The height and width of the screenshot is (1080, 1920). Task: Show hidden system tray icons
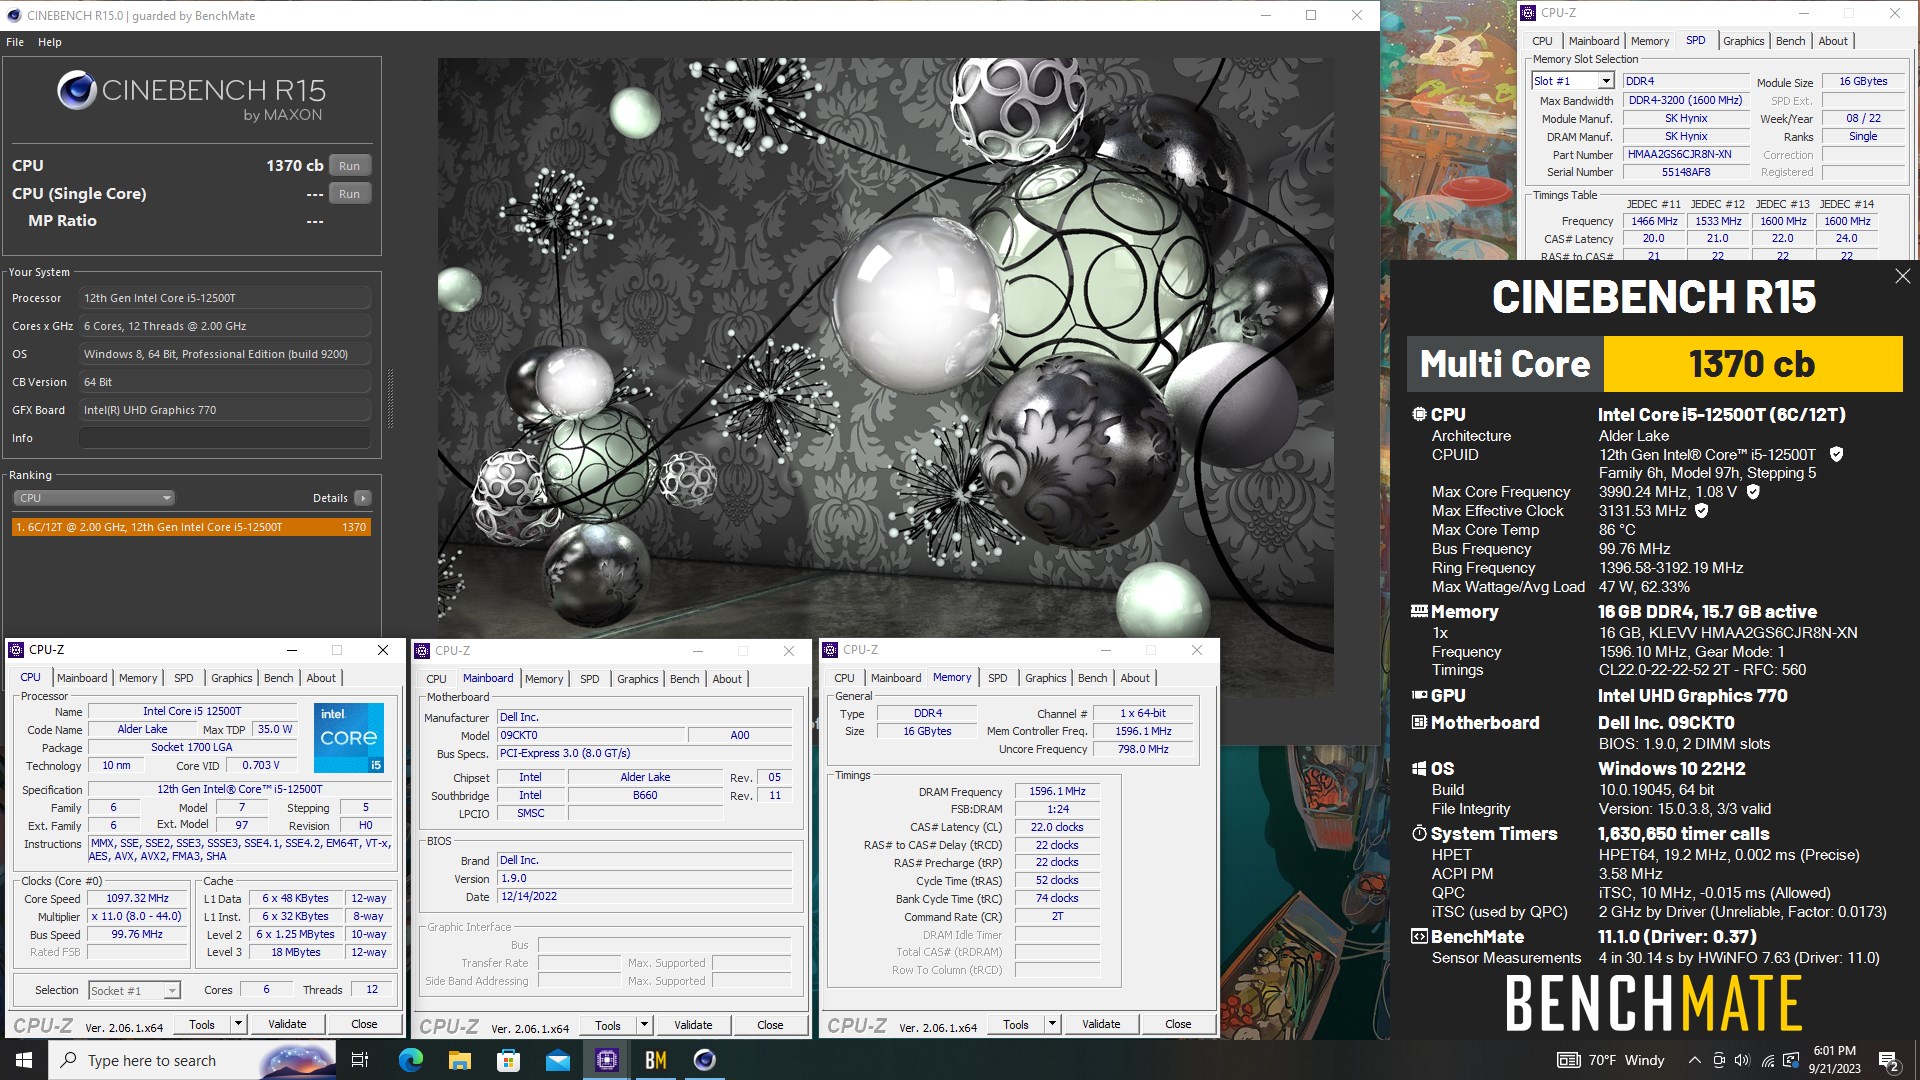[x=1694, y=1060]
